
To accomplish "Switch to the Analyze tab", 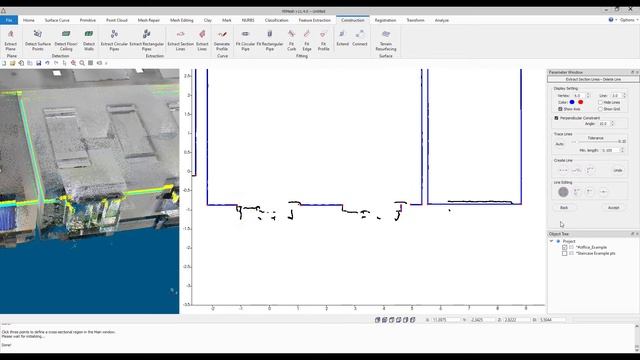I will (x=442, y=20).
